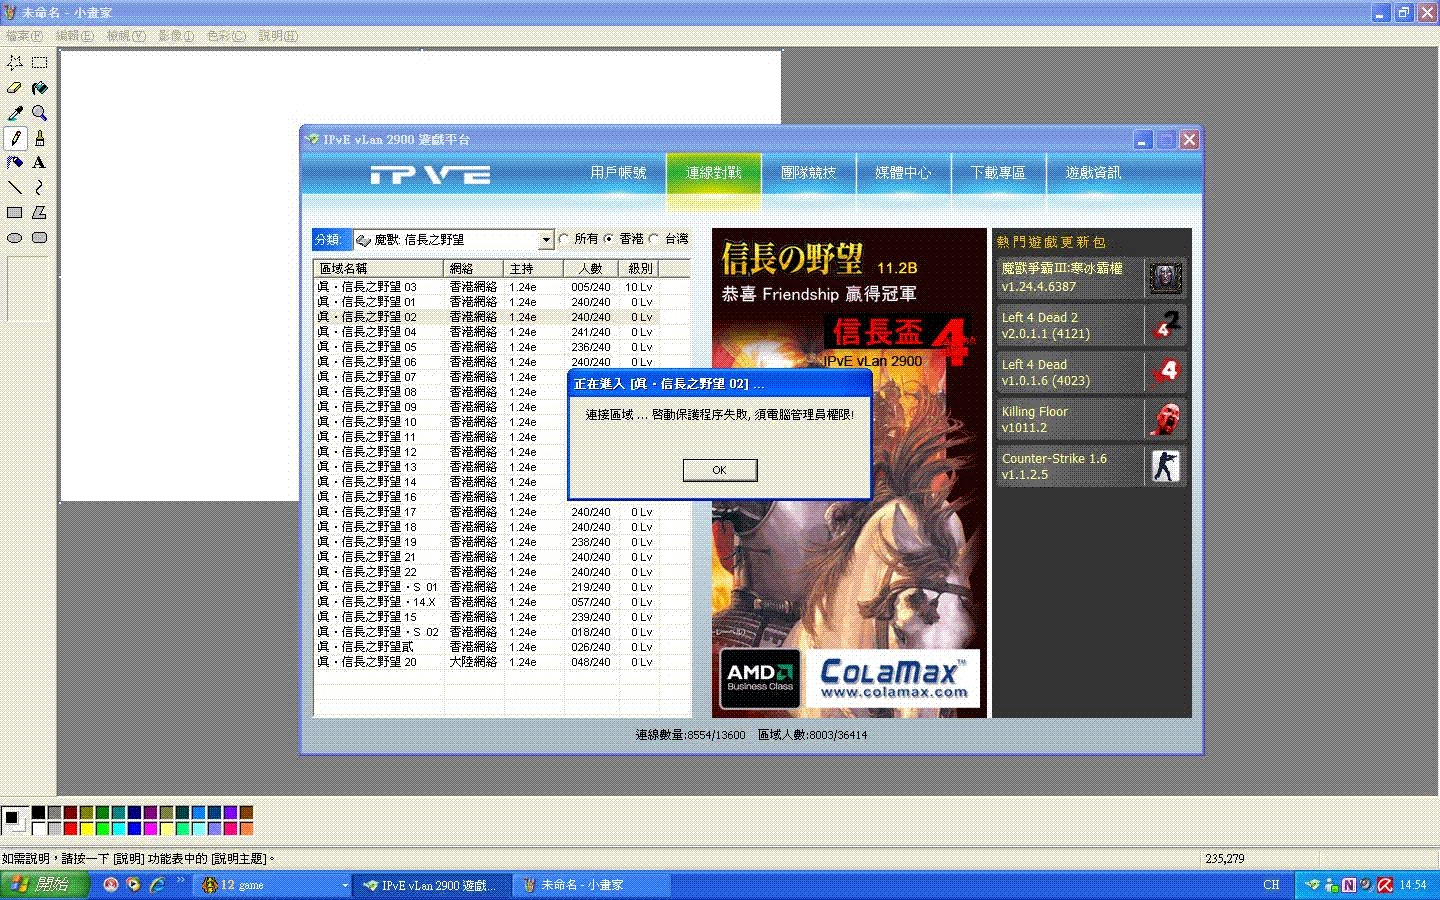Image resolution: width=1440 pixels, height=900 pixels.
Task: Select the 所有 region radio button
Action: coord(565,239)
